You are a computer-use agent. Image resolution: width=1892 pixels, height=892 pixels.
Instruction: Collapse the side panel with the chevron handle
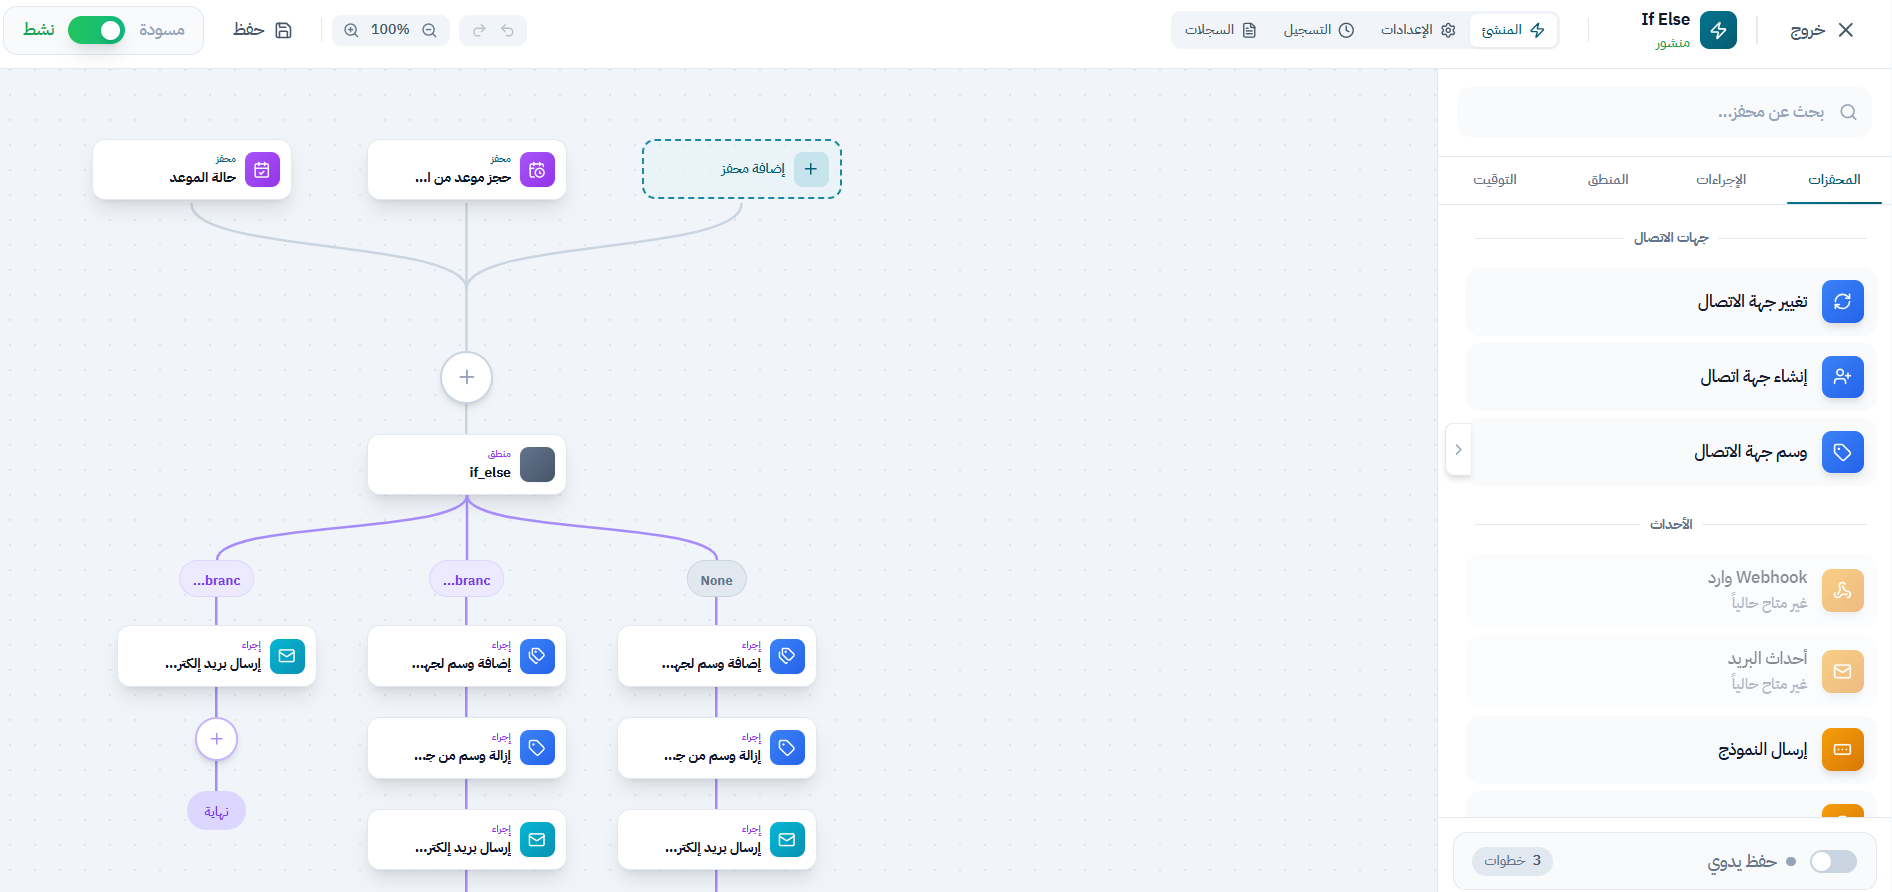[x=1458, y=449]
